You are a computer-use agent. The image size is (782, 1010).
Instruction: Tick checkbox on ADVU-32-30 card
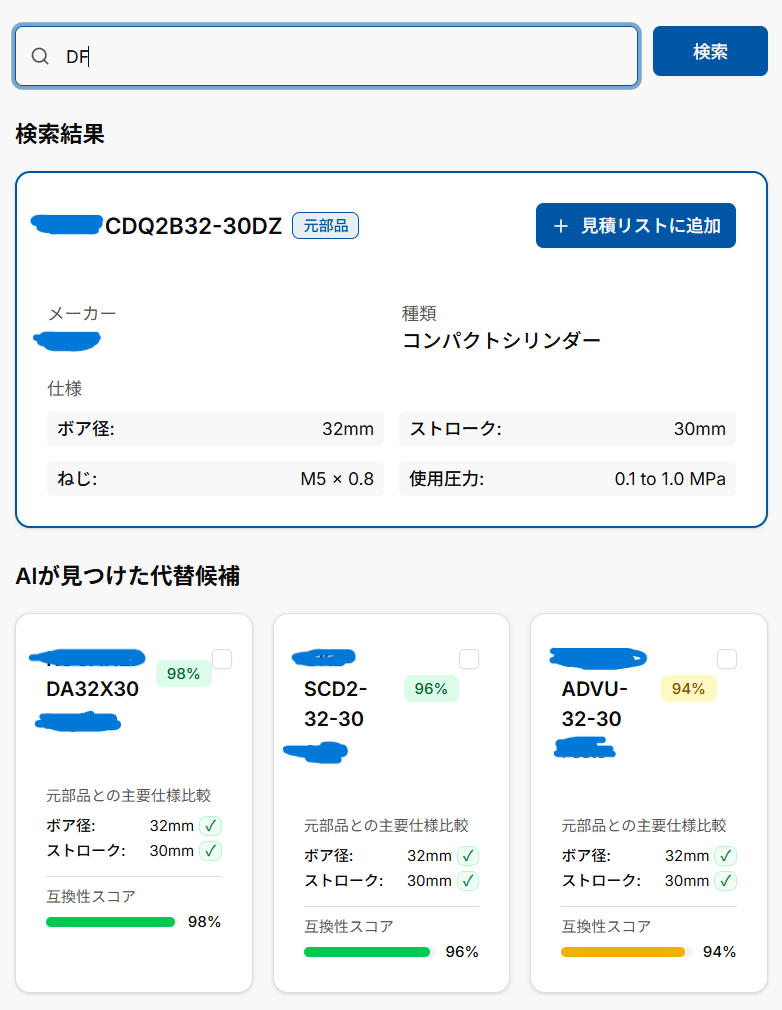[727, 659]
